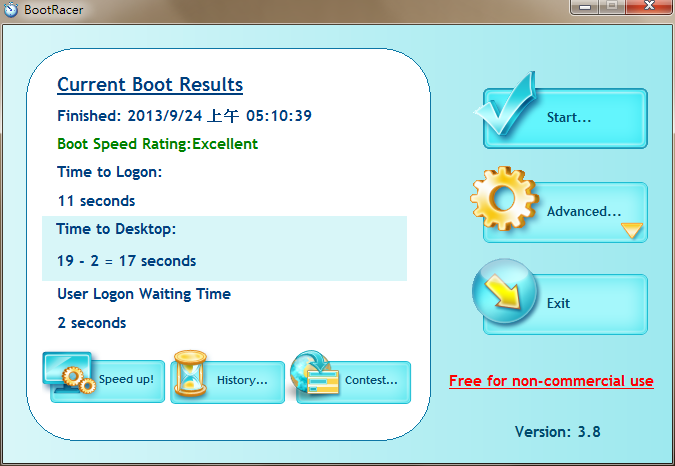
Task: Click the Current Boot Results heading
Action: [x=150, y=85]
